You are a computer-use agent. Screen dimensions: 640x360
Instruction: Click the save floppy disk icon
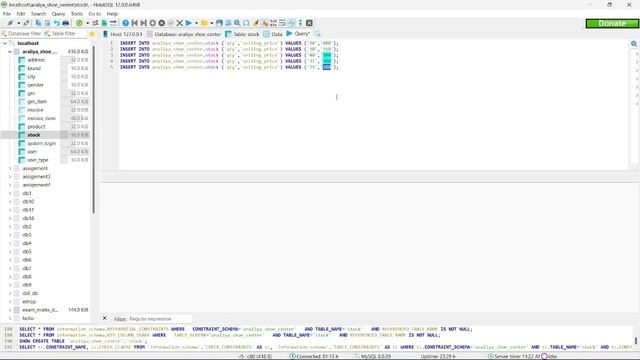pyautogui.click(x=220, y=23)
